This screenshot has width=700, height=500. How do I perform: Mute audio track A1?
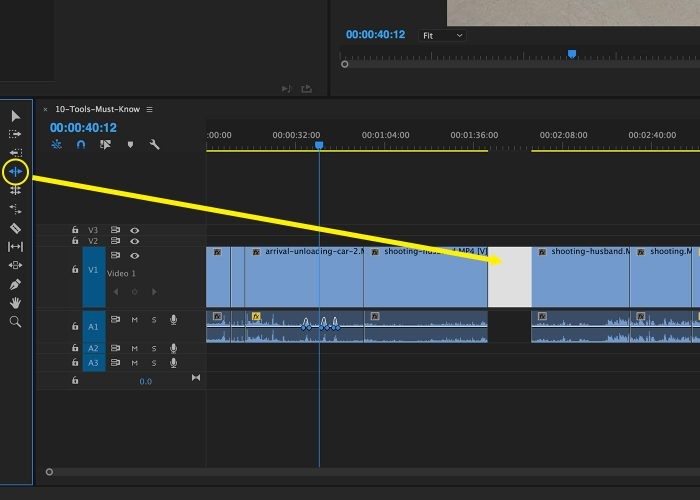click(x=134, y=320)
